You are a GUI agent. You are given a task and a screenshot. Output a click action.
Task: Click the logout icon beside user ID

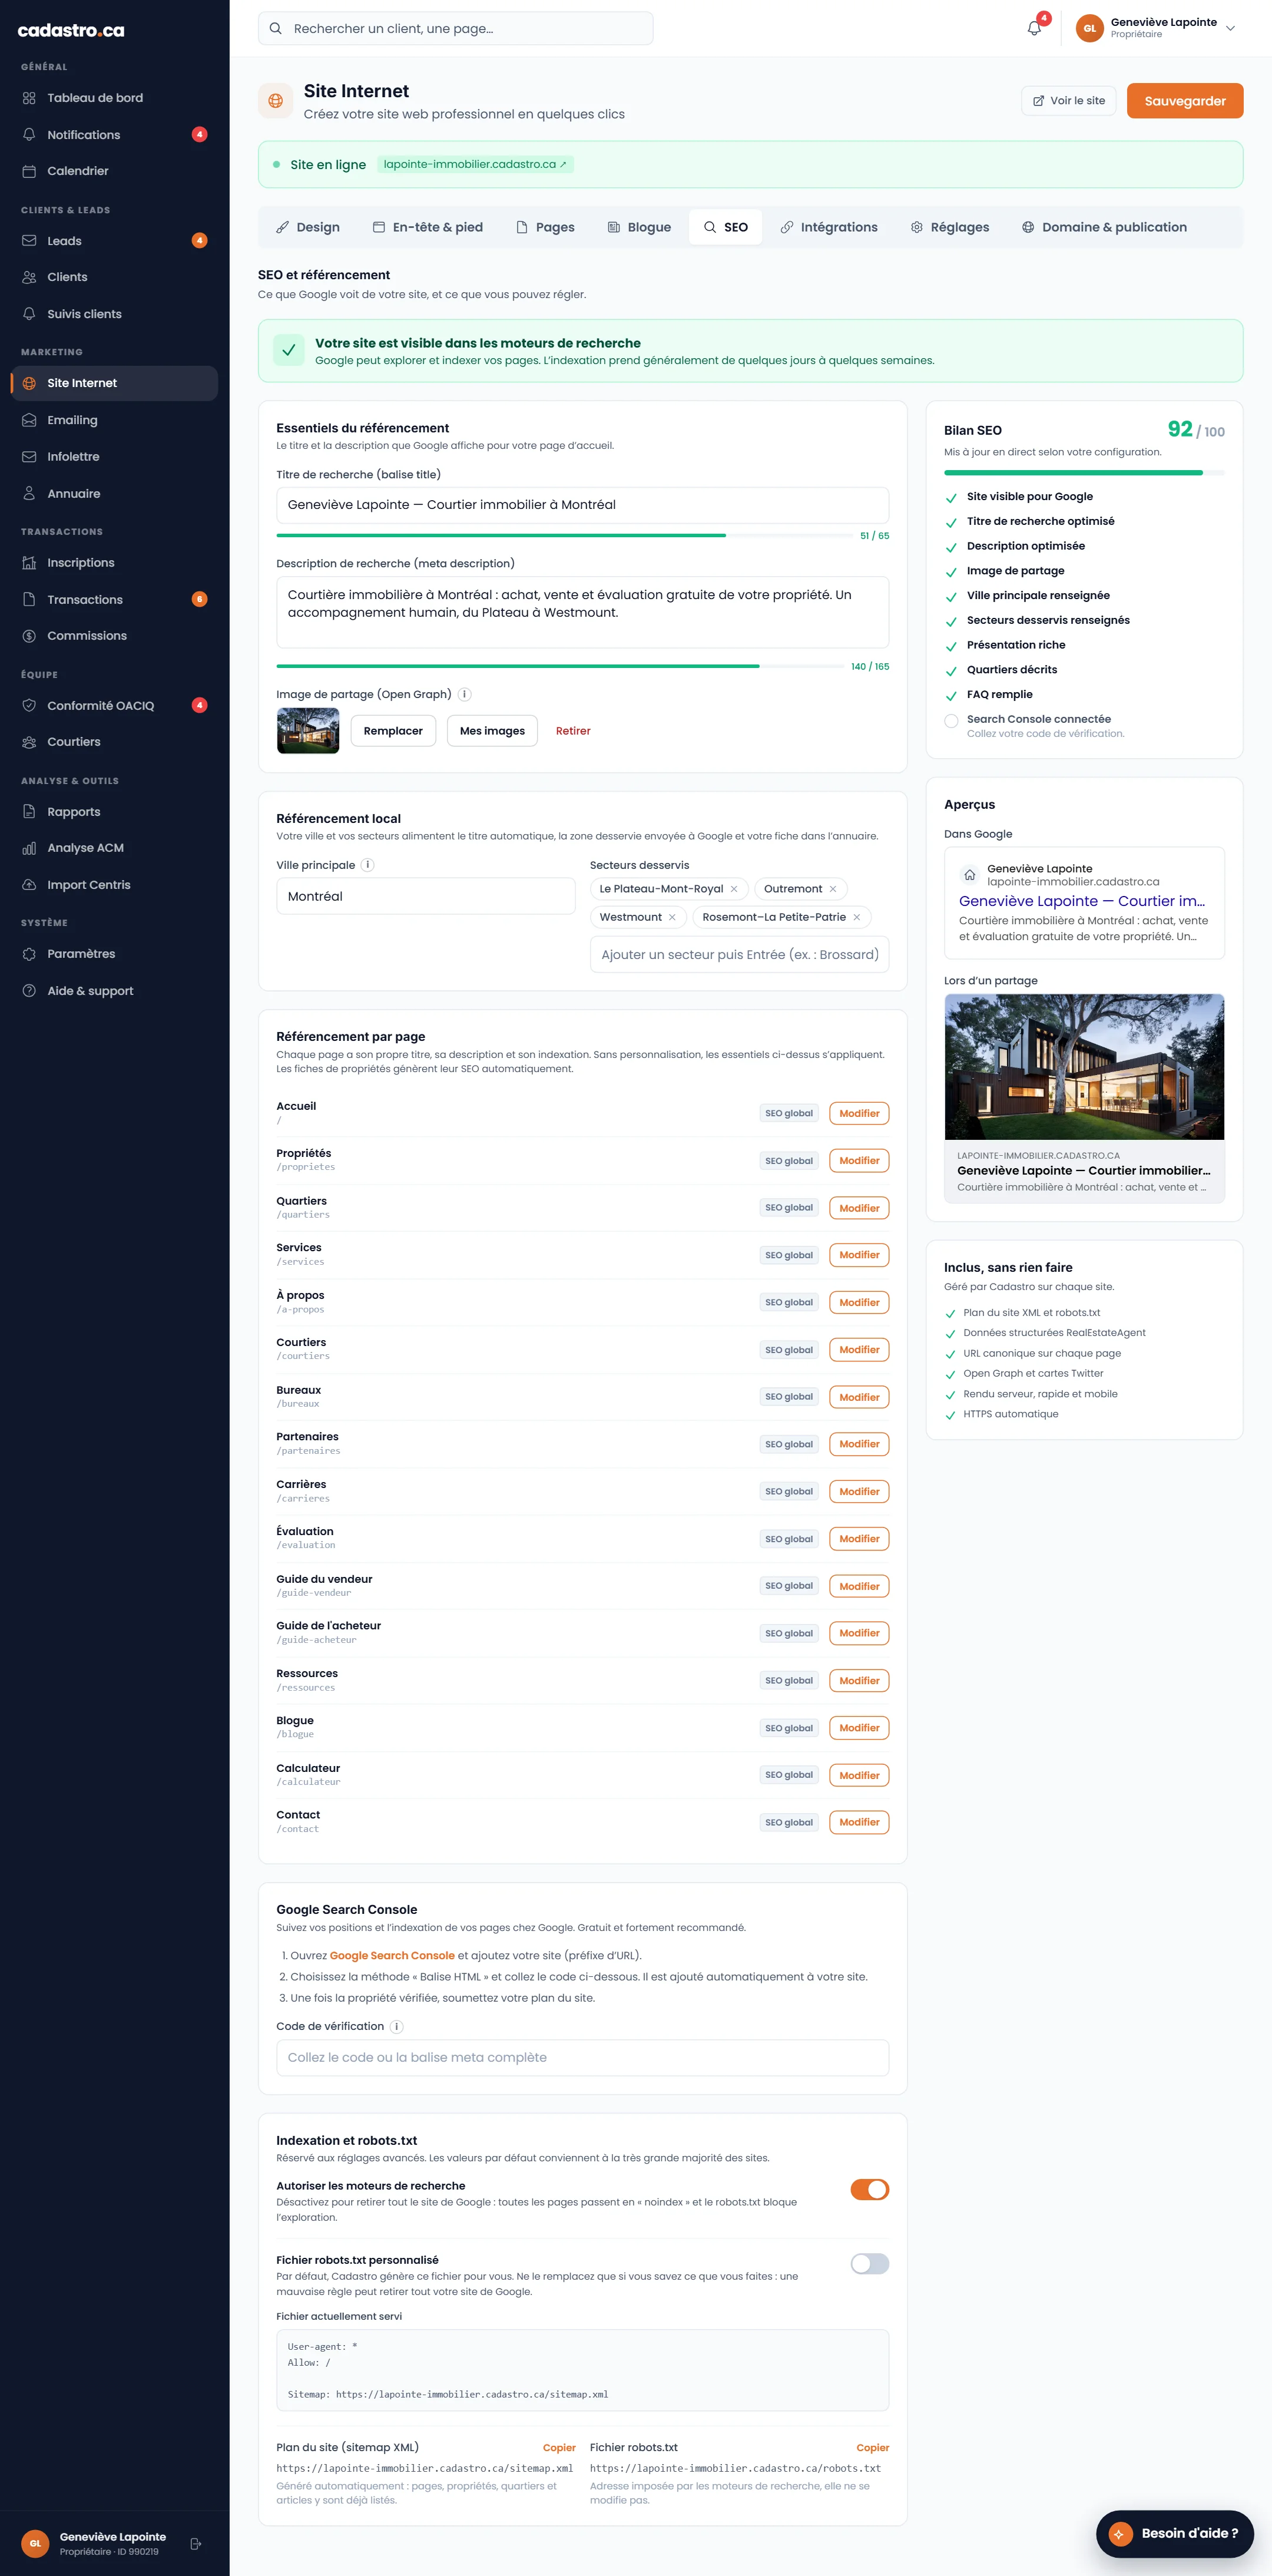[x=196, y=2543]
